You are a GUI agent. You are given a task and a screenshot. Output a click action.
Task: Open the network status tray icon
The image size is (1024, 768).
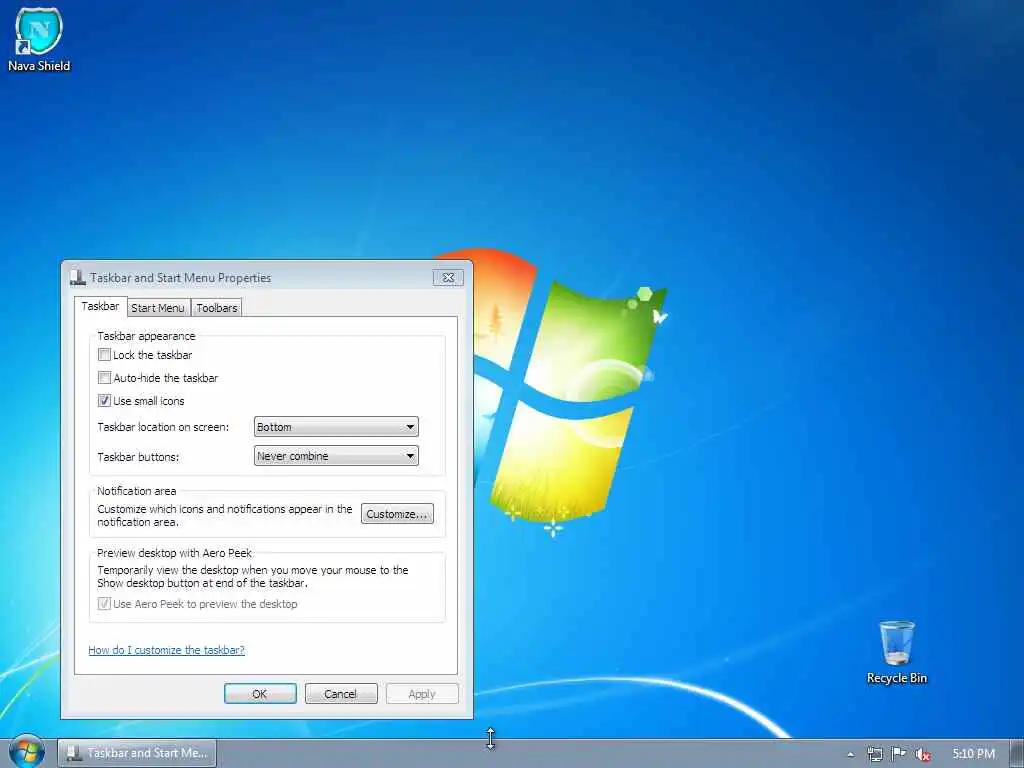(874, 754)
